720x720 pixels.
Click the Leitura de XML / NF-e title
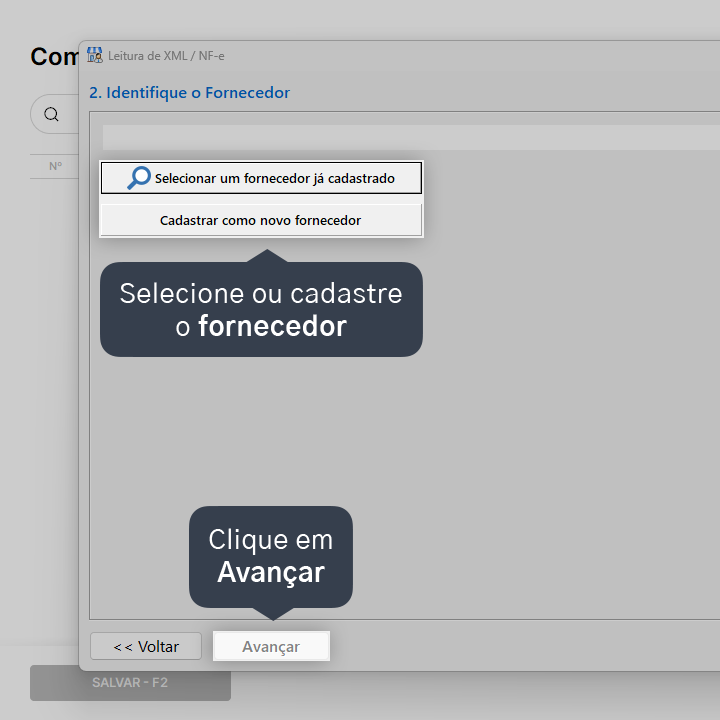pyautogui.click(x=166, y=56)
